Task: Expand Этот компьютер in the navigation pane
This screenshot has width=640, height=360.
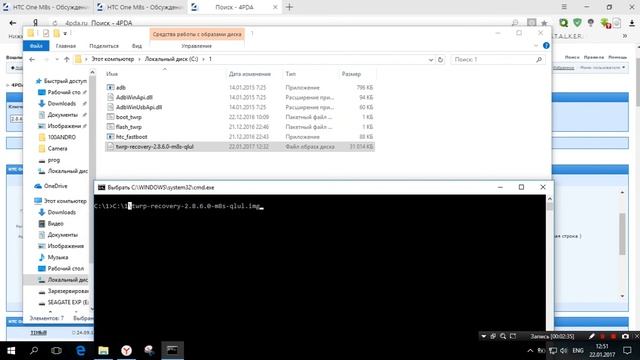Action: pos(61,201)
